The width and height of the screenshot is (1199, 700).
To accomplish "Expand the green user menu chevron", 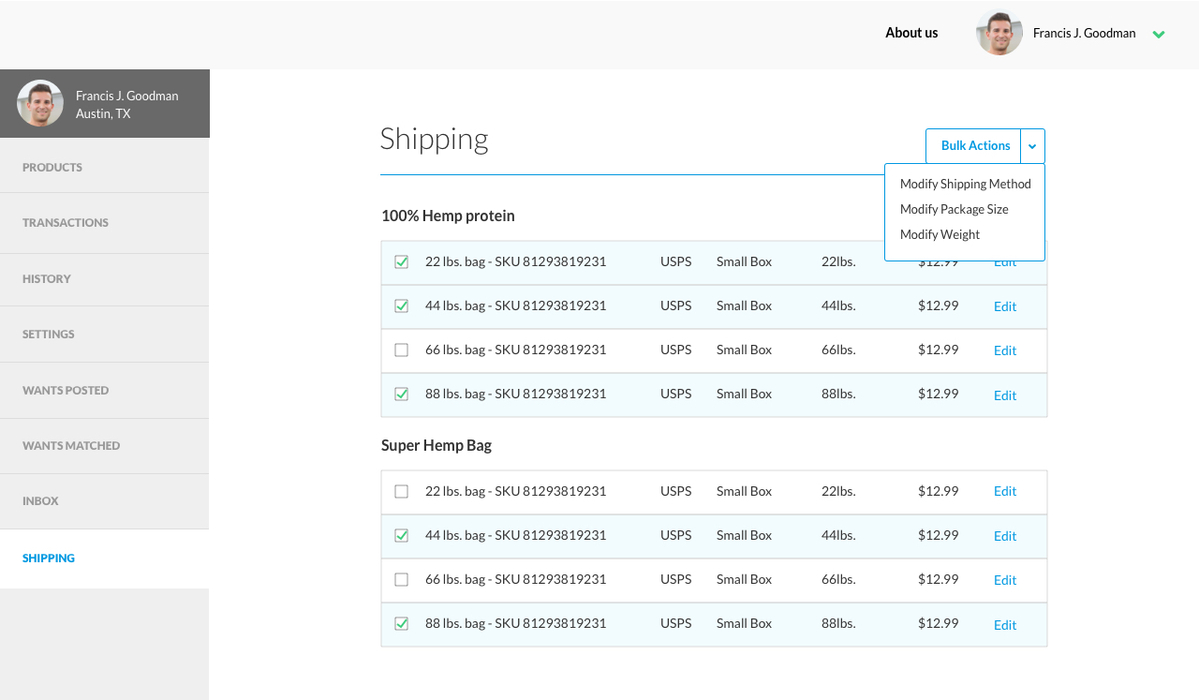I will [x=1158, y=34].
